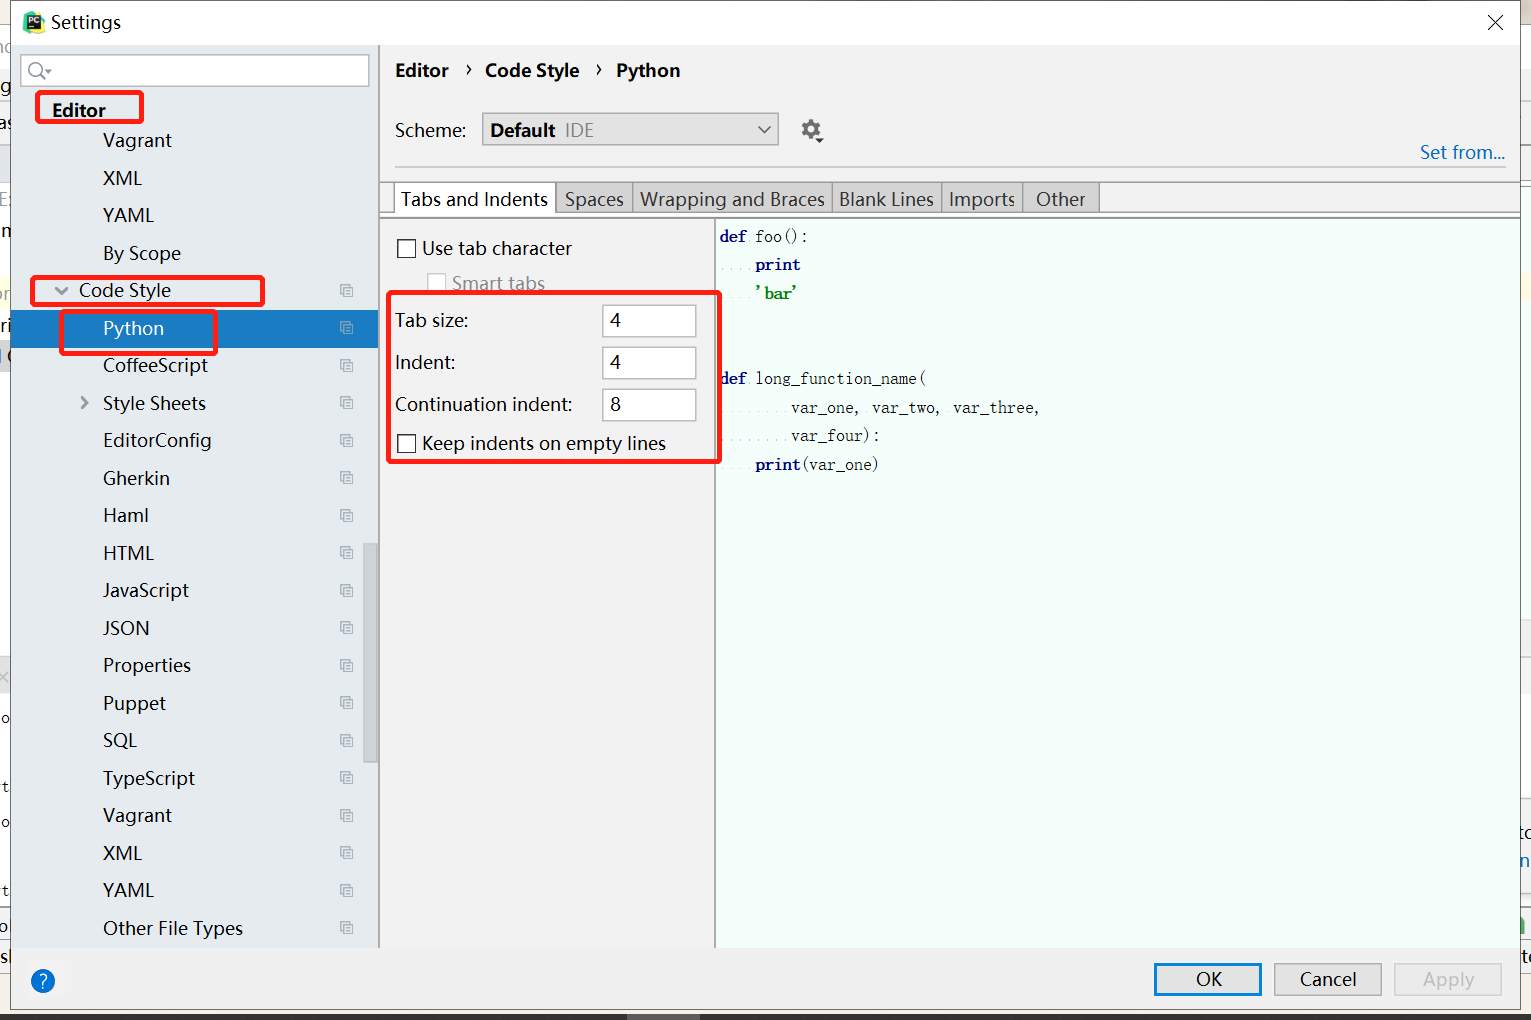Click the Continuation indent input field
The image size is (1531, 1020).
pos(649,404)
